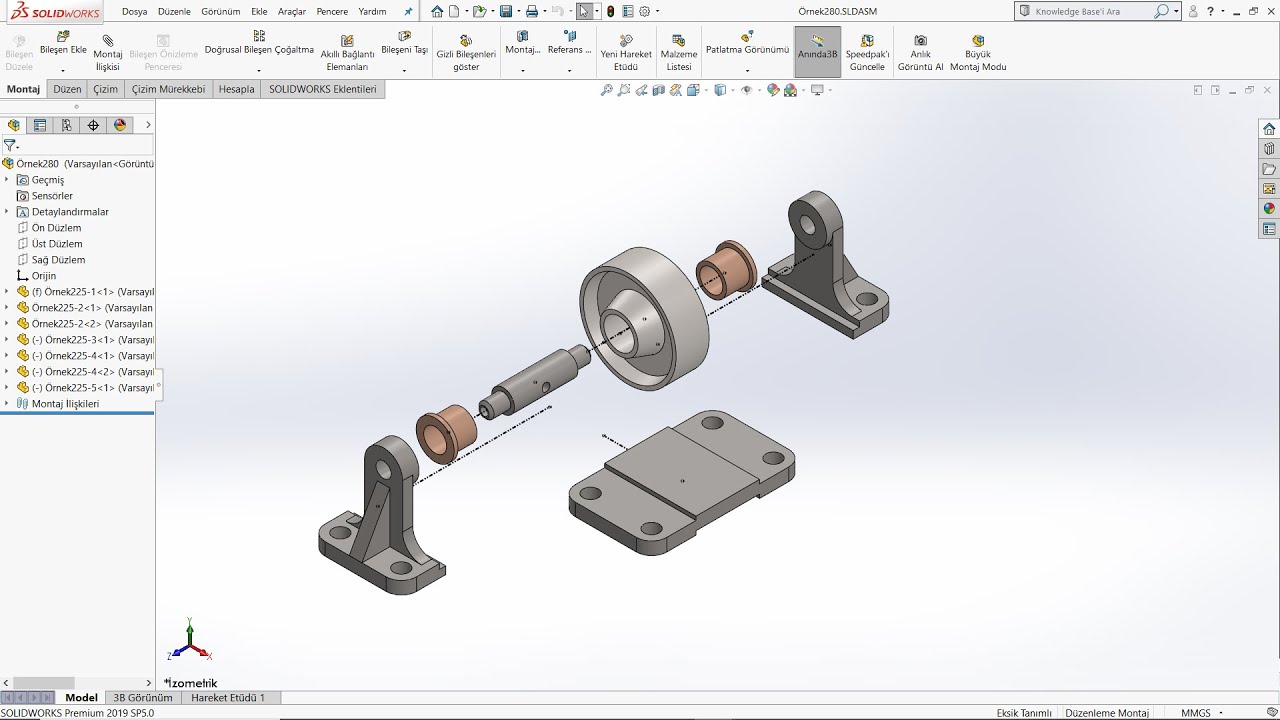Select the Montaj İlişkisi (mate) tool
The height and width of the screenshot is (720, 1280).
point(107,53)
